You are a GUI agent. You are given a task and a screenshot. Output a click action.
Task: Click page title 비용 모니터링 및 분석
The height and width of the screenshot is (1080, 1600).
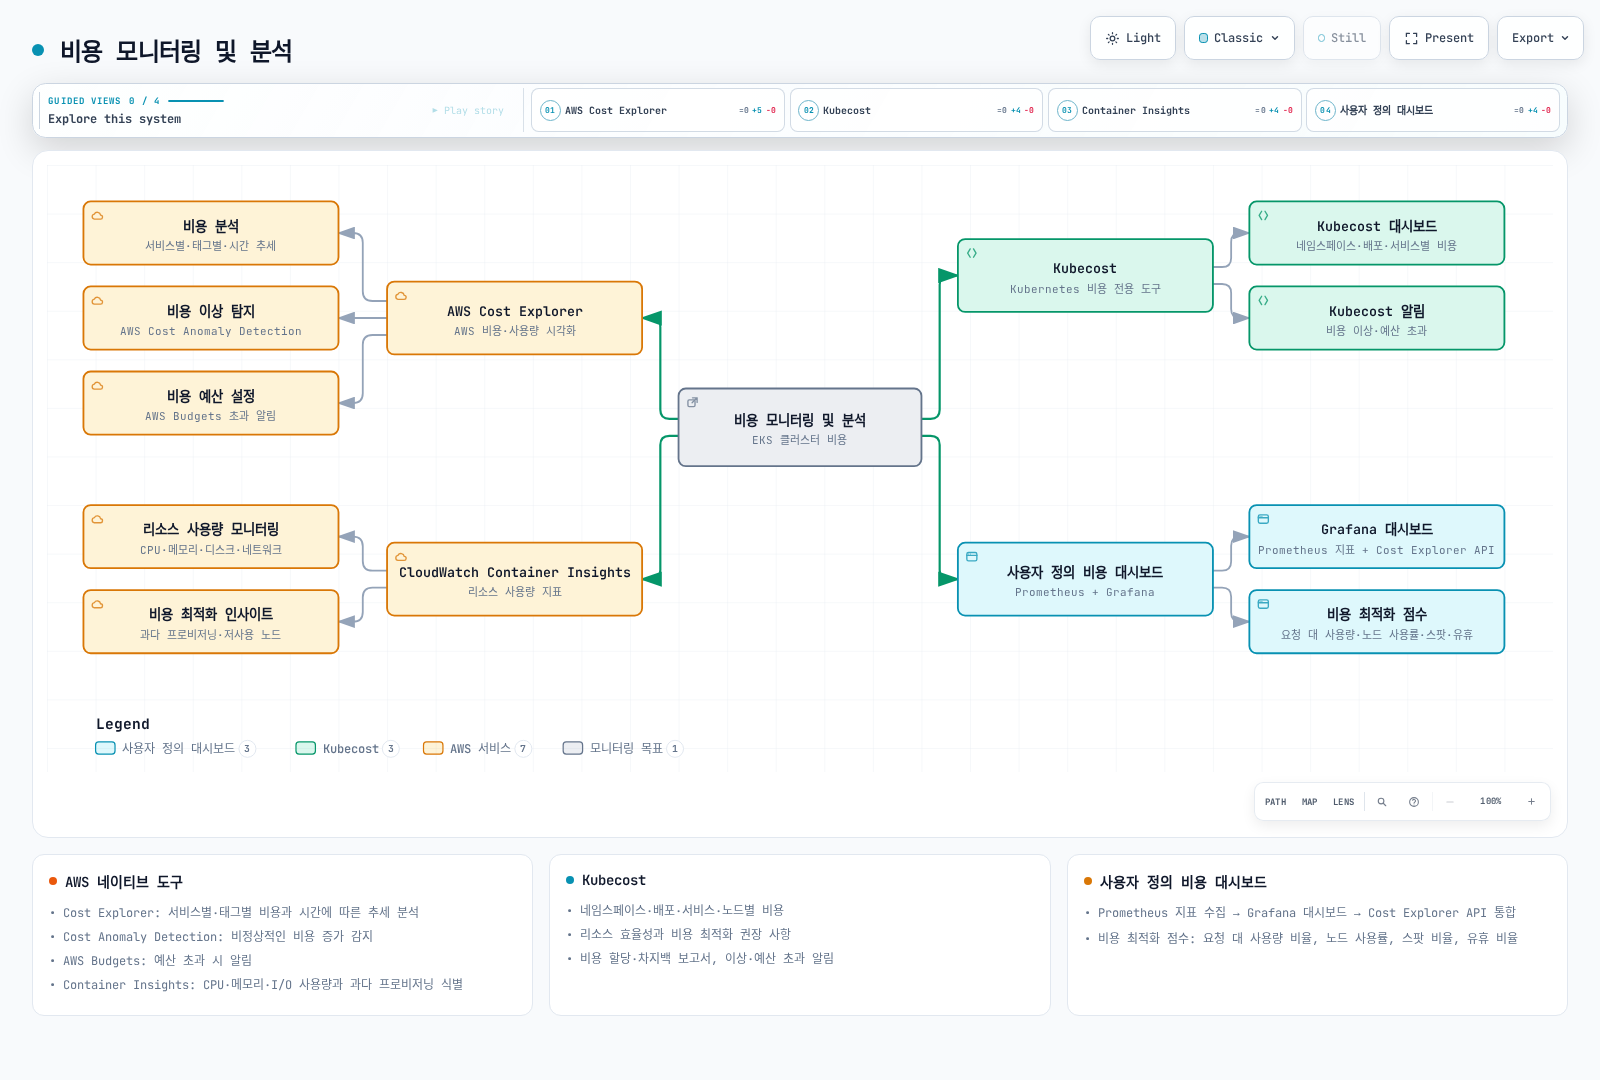[176, 51]
